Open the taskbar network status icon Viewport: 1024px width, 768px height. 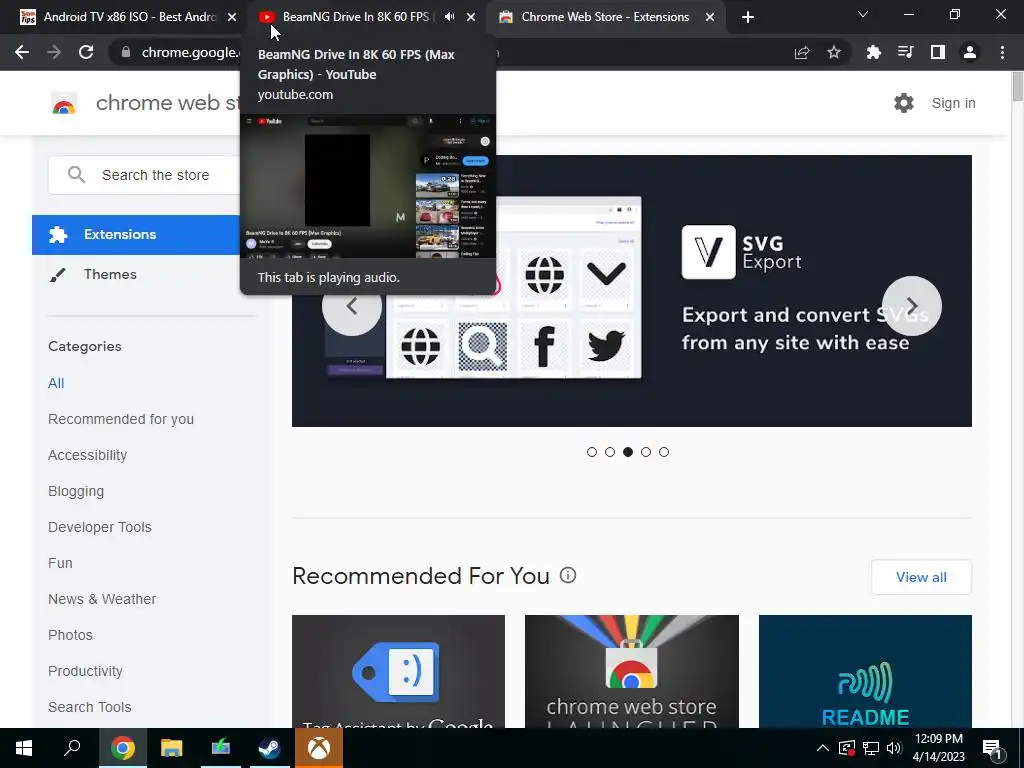[871, 748]
